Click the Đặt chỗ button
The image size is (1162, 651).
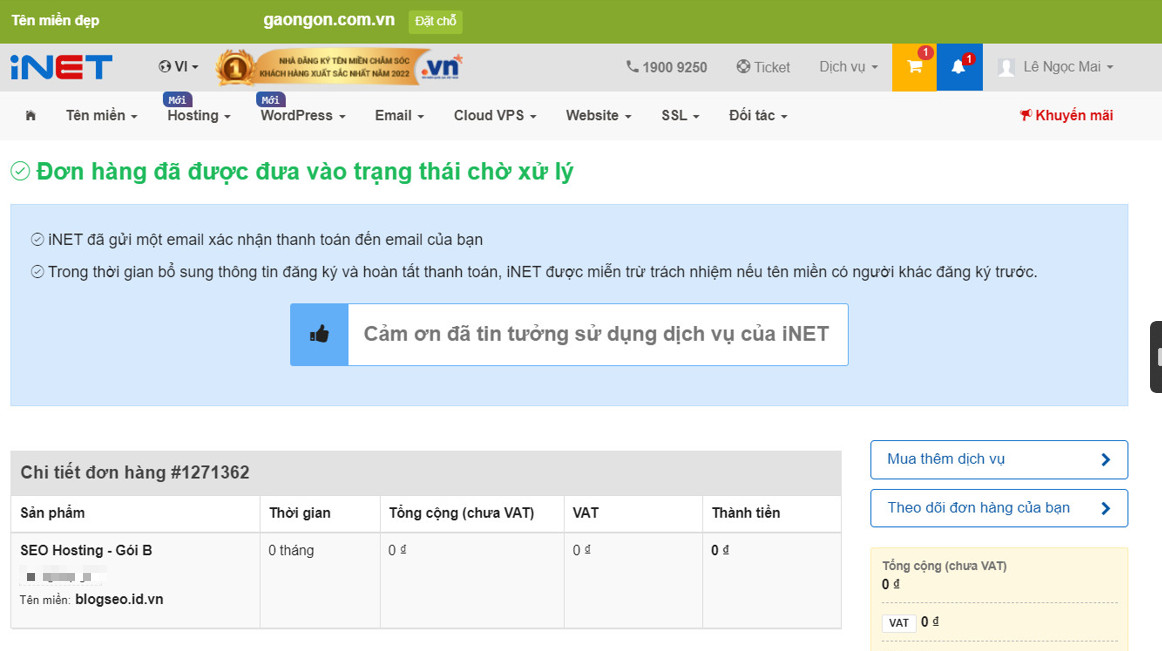436,22
